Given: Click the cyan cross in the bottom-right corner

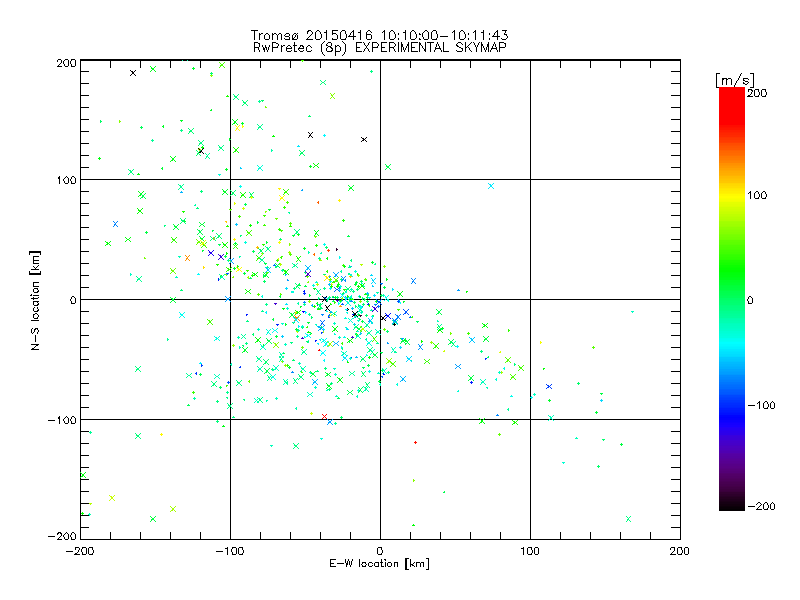Looking at the screenshot, I should (x=629, y=519).
